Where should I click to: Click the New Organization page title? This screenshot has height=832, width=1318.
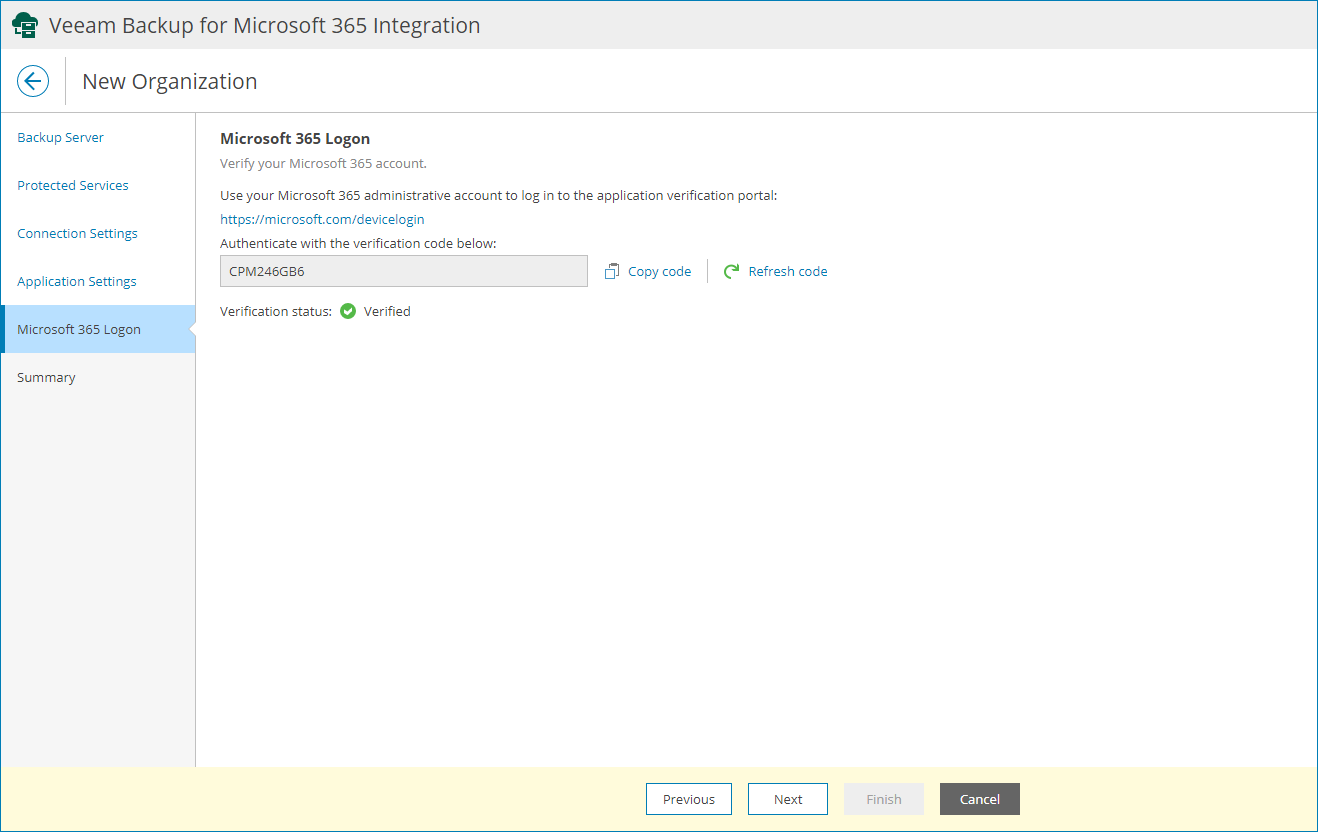tap(170, 81)
